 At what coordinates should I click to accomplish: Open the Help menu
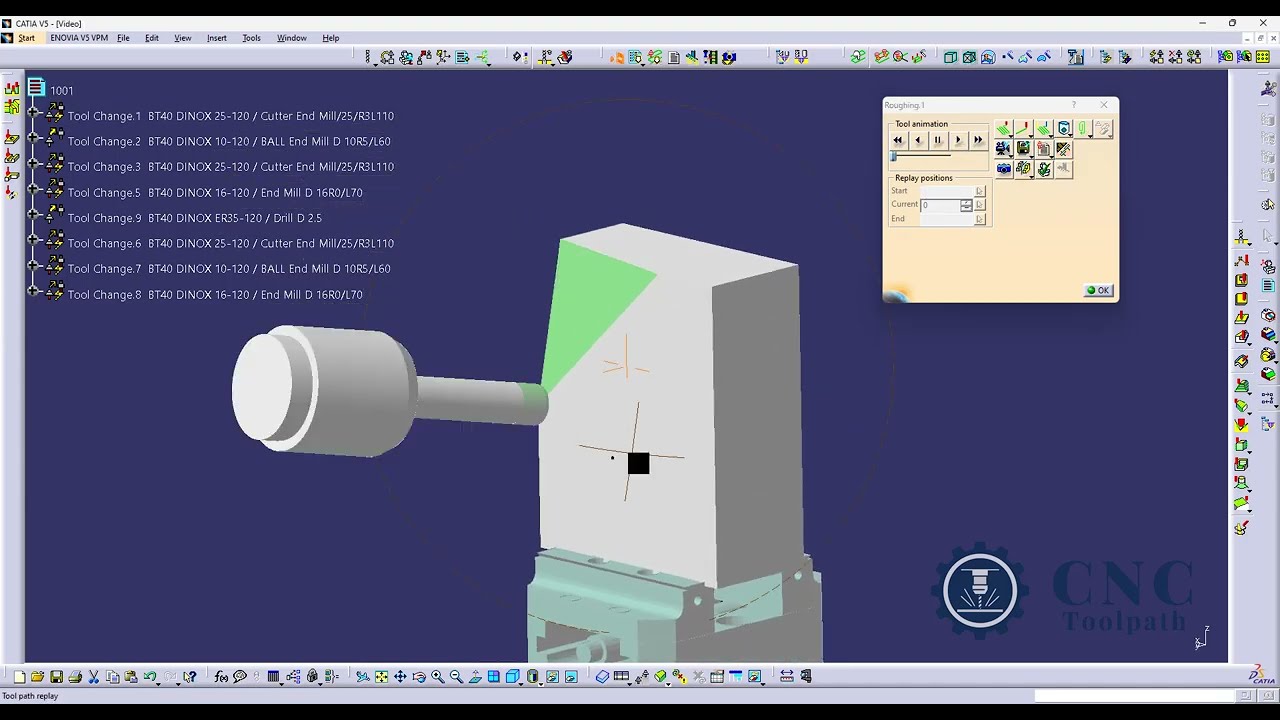click(331, 38)
